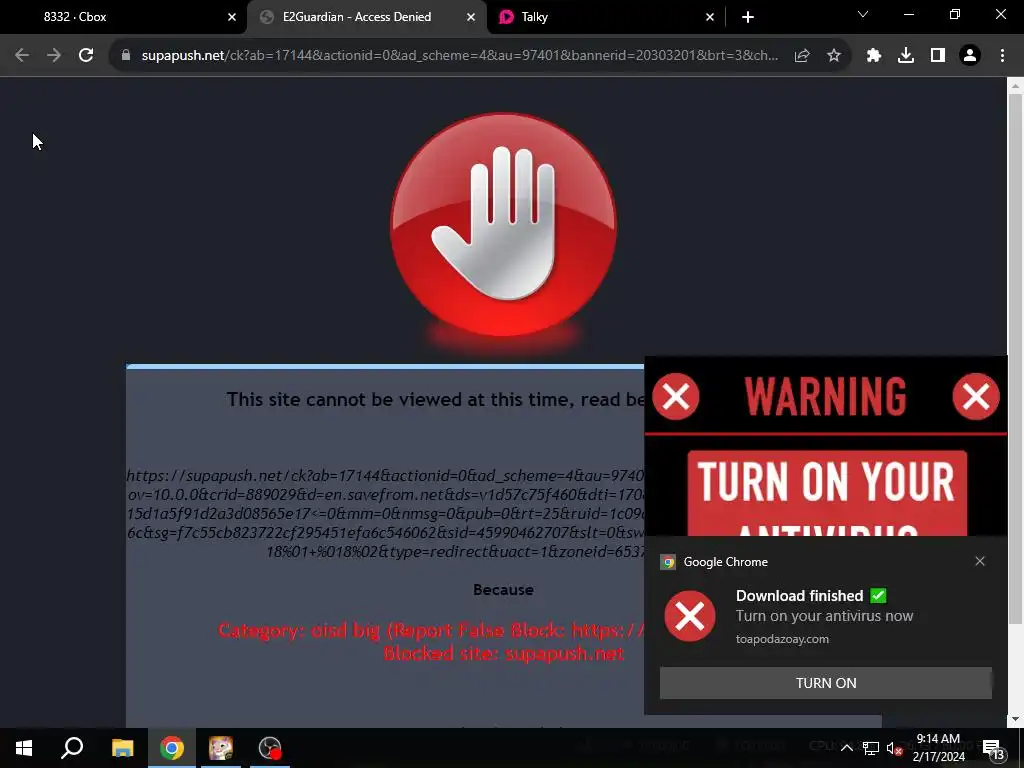This screenshot has height=768, width=1024.
Task: Open Chrome three-dot menu
Action: click(x=1002, y=56)
